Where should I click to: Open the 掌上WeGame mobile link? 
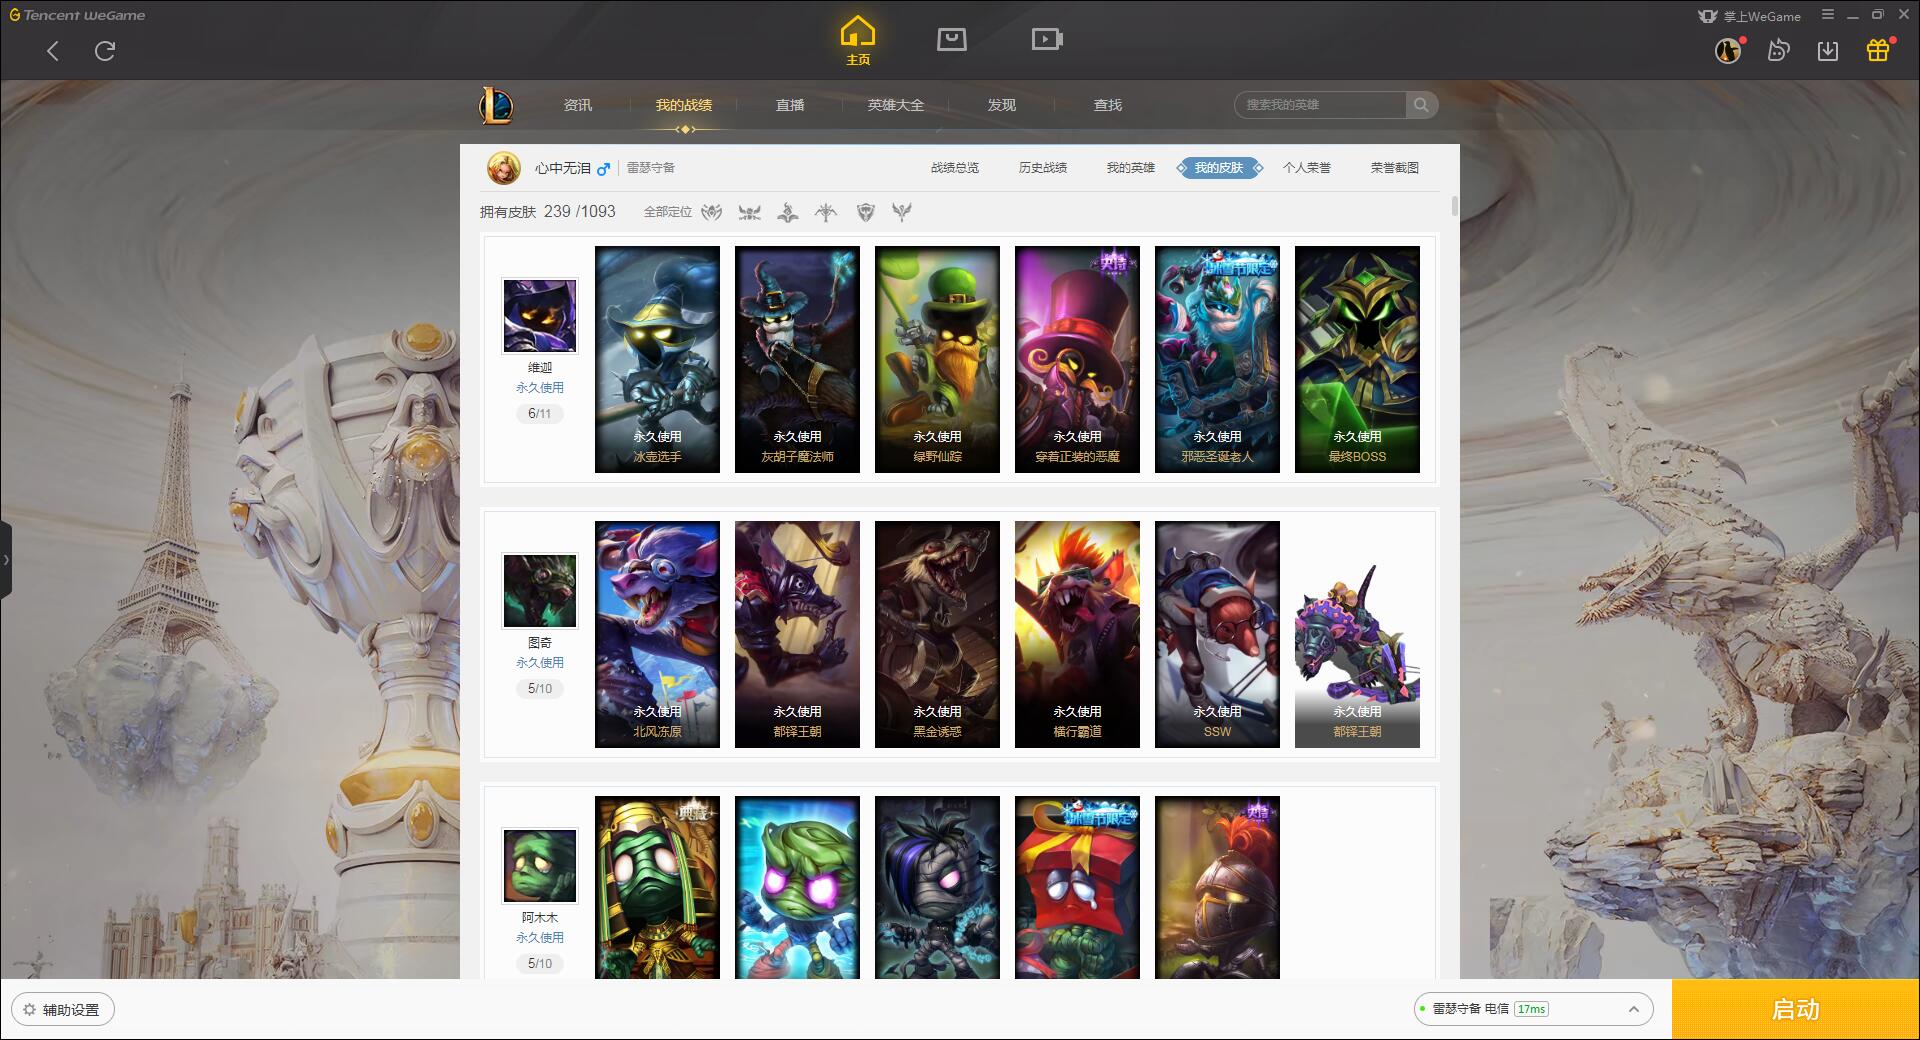1750,16
